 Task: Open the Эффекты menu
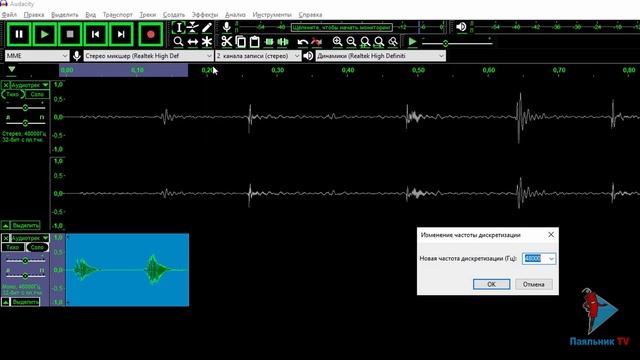205,15
